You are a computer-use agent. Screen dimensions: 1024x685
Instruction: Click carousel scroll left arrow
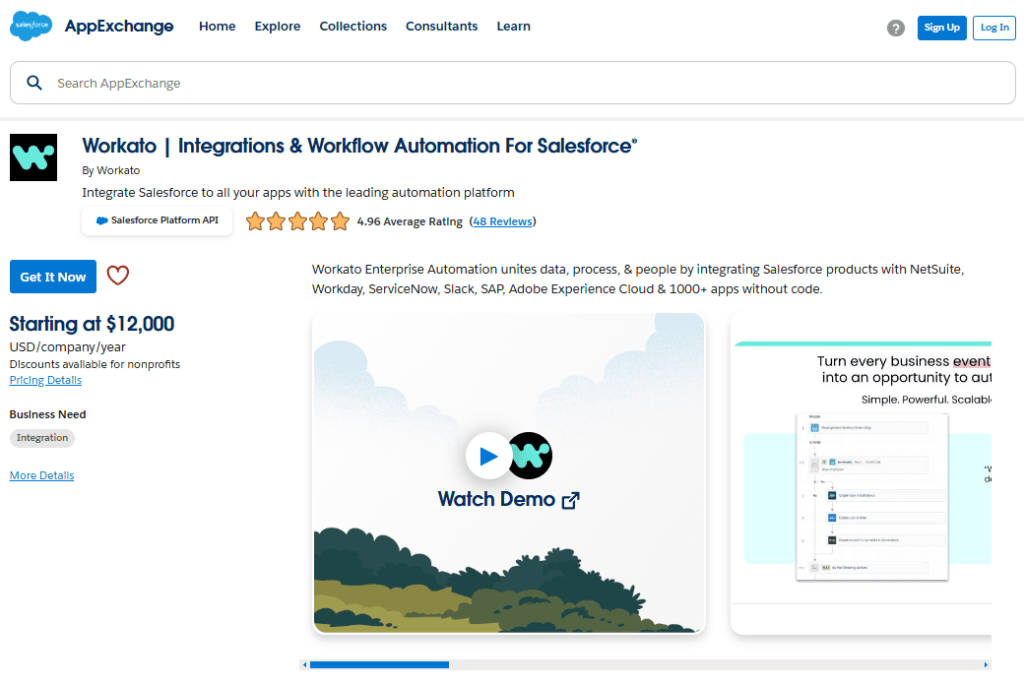tap(304, 665)
